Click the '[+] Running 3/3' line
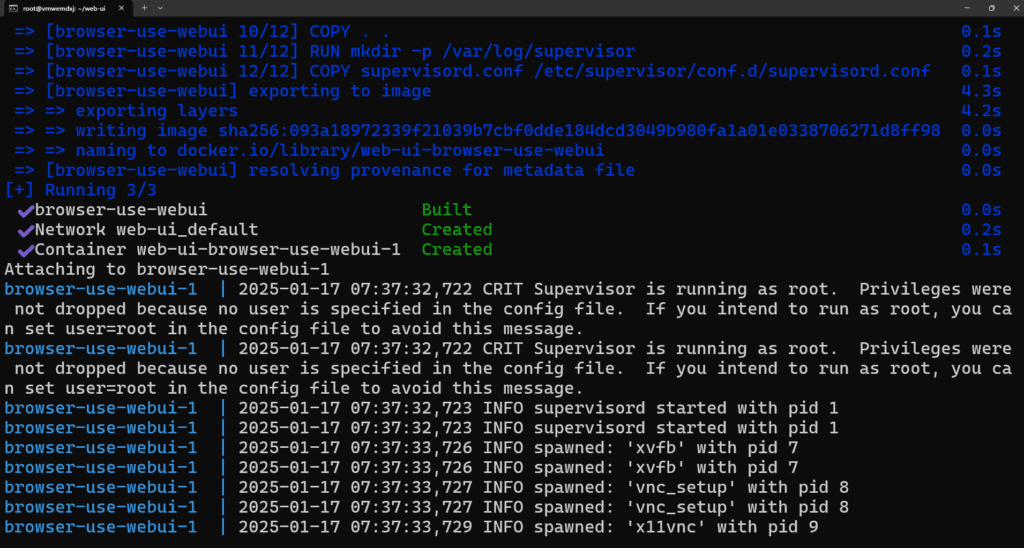The height and width of the screenshot is (548, 1024). point(80,190)
